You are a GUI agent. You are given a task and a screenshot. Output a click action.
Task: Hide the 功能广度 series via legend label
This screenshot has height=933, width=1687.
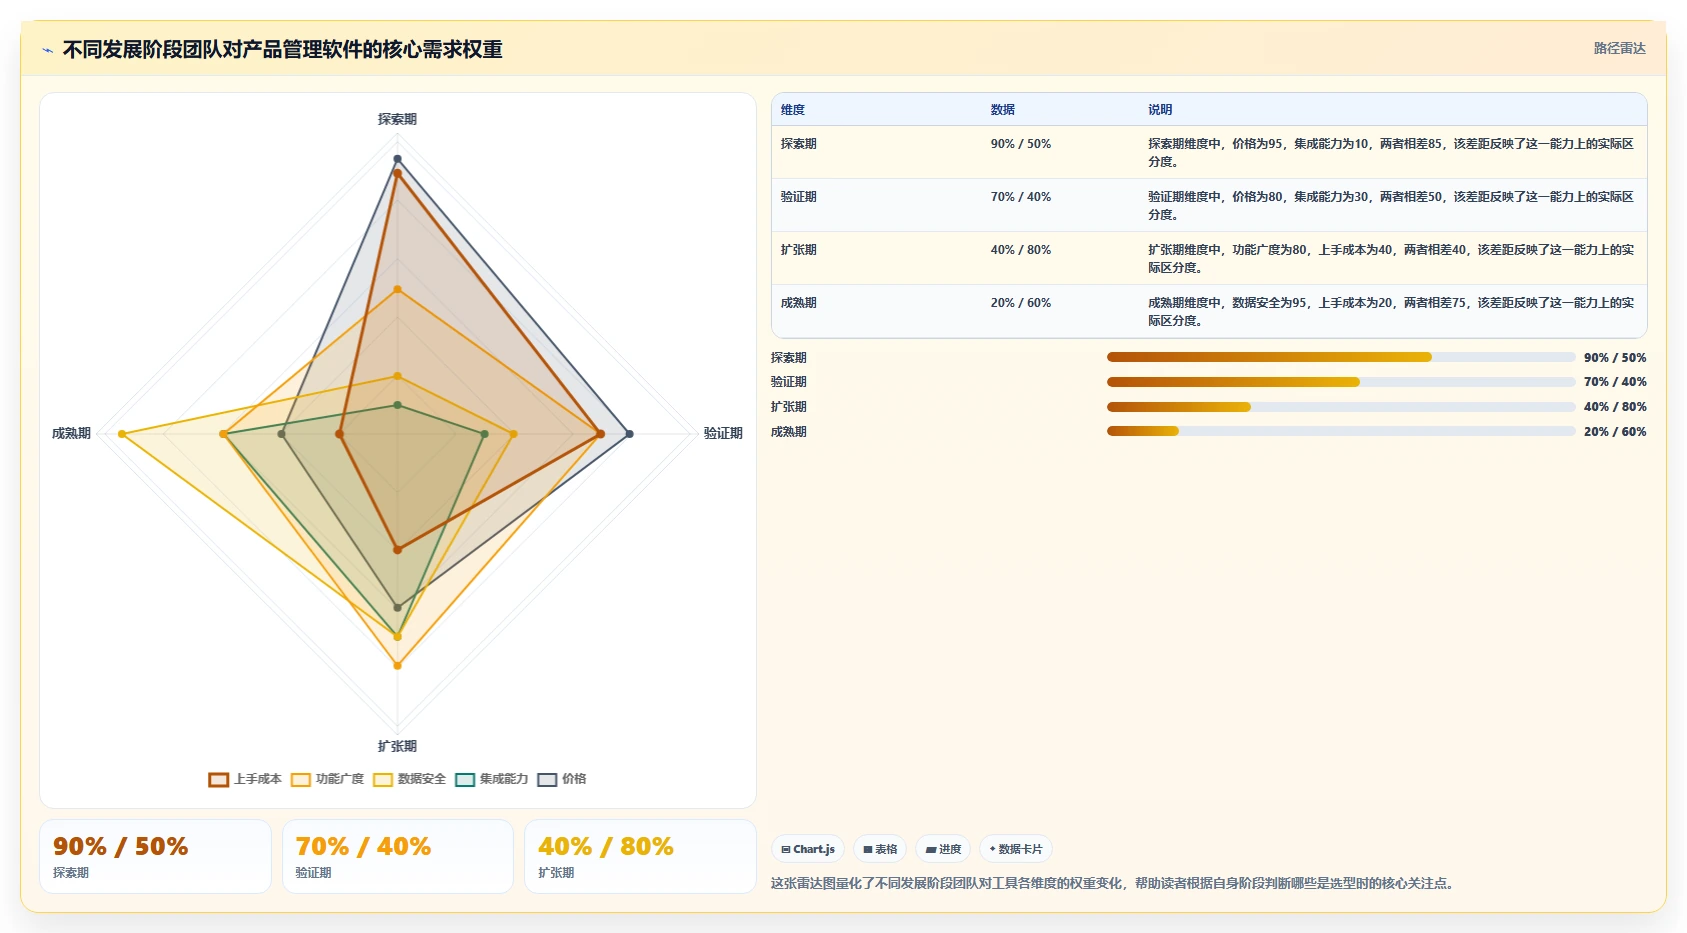click(340, 779)
